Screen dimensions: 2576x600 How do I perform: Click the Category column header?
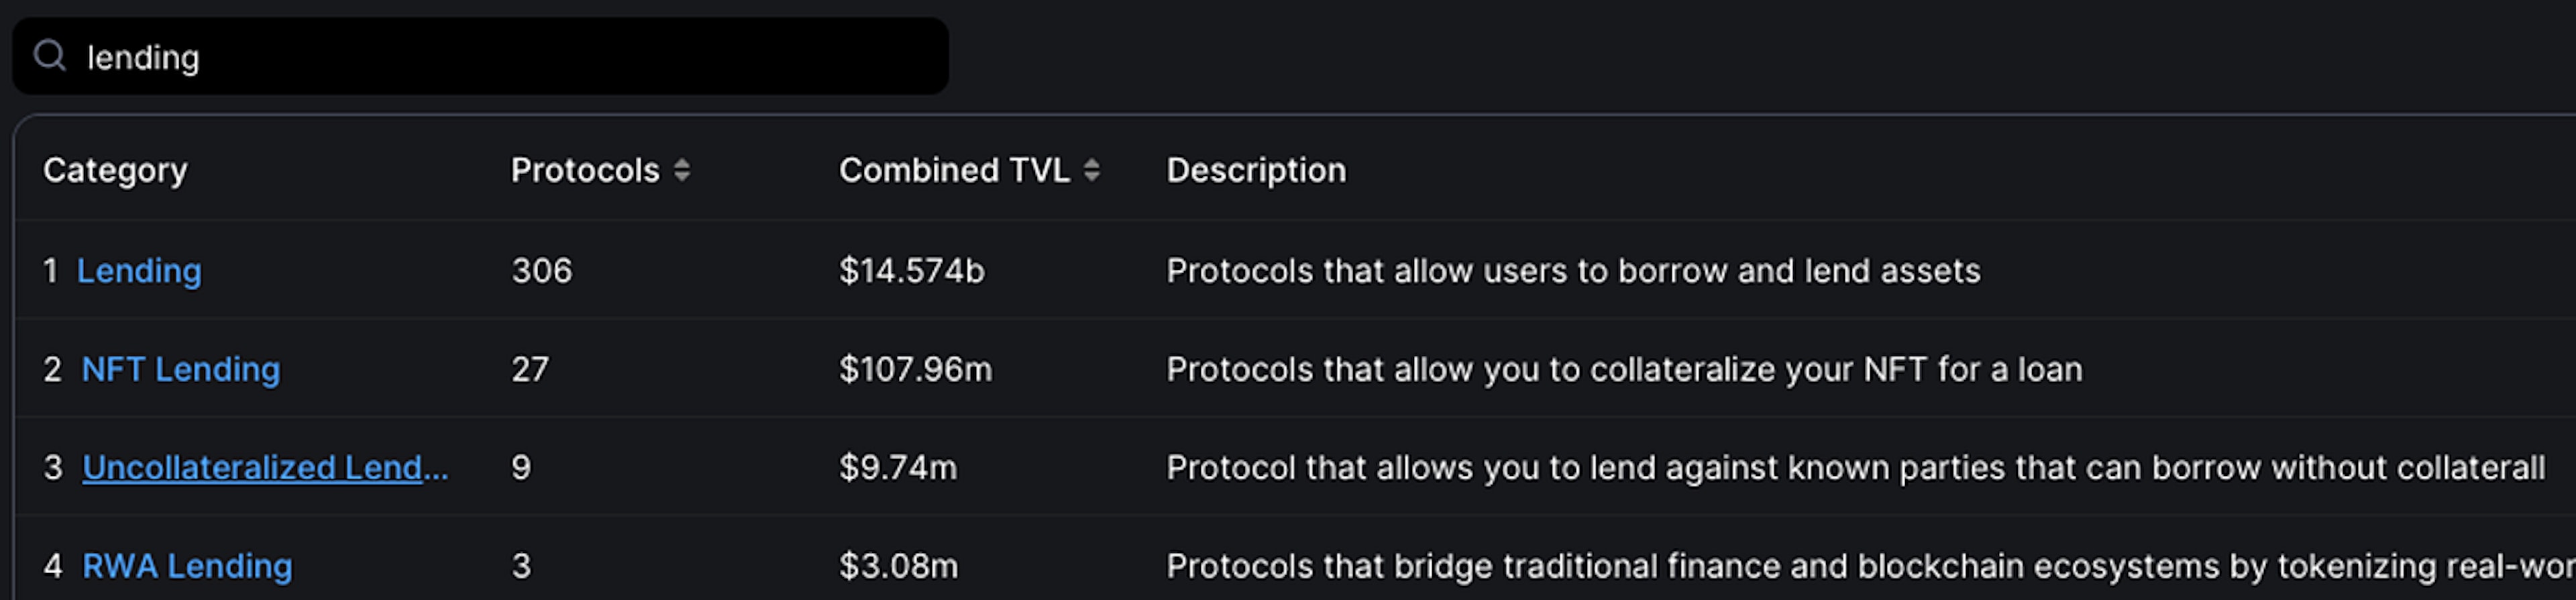coord(115,170)
